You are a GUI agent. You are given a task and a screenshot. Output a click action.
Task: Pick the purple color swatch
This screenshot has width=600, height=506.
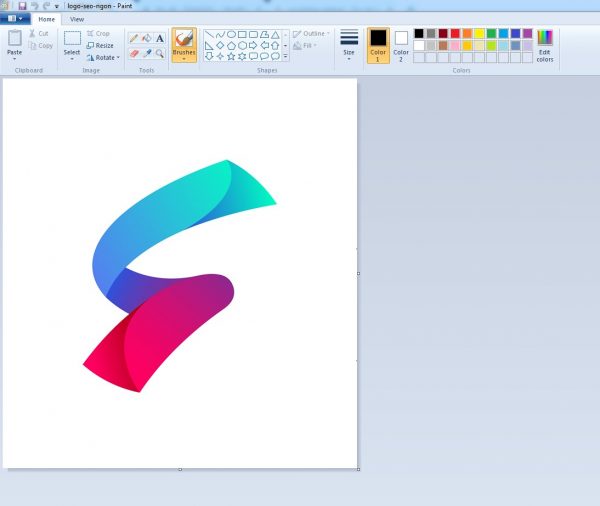(528, 34)
